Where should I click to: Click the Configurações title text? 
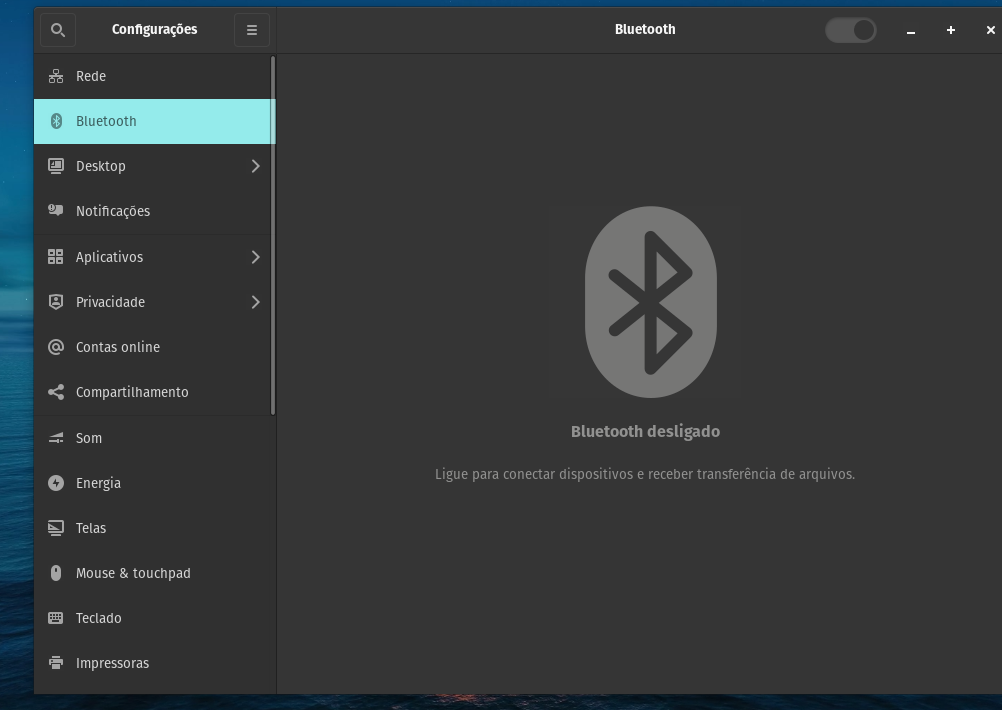point(154,29)
